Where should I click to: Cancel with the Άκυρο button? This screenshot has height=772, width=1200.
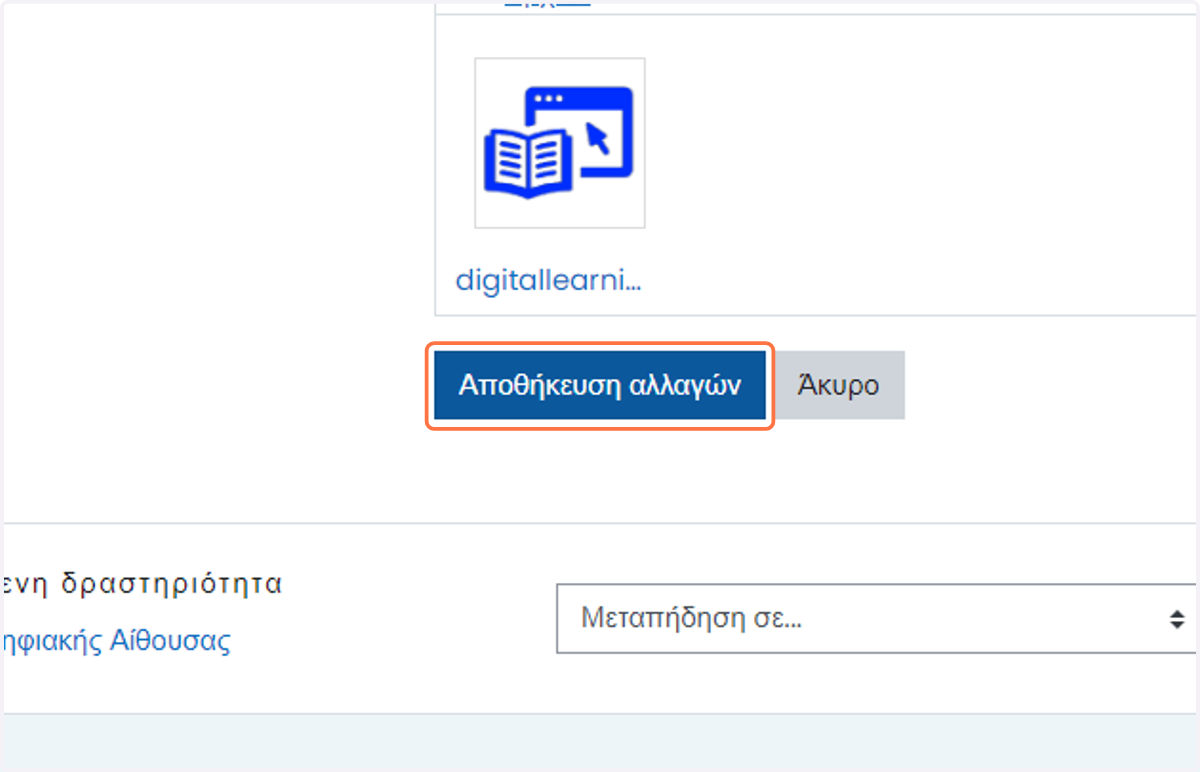[x=838, y=386]
